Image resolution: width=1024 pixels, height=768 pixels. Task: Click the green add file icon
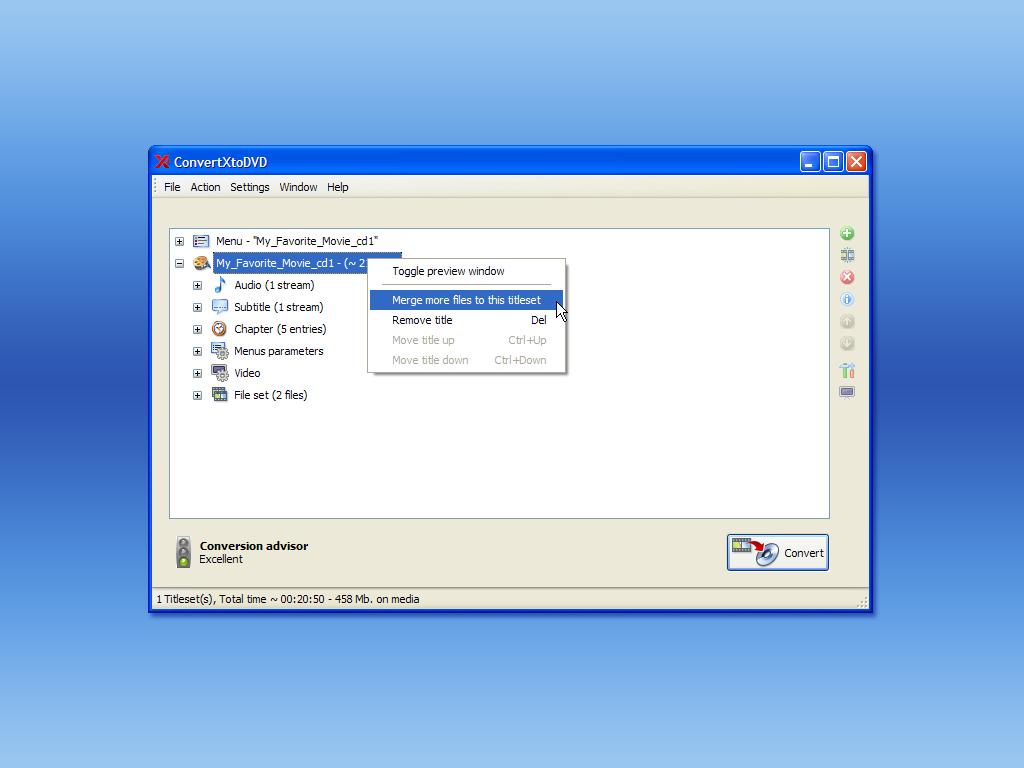coord(847,233)
